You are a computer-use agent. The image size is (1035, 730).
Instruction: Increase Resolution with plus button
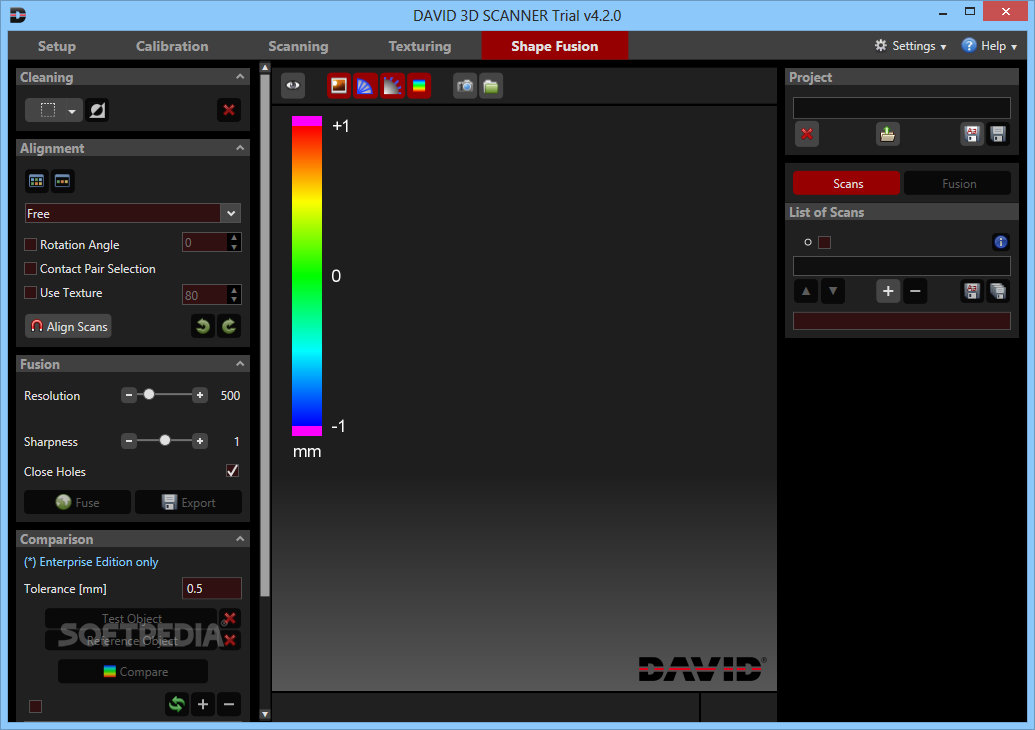(200, 395)
